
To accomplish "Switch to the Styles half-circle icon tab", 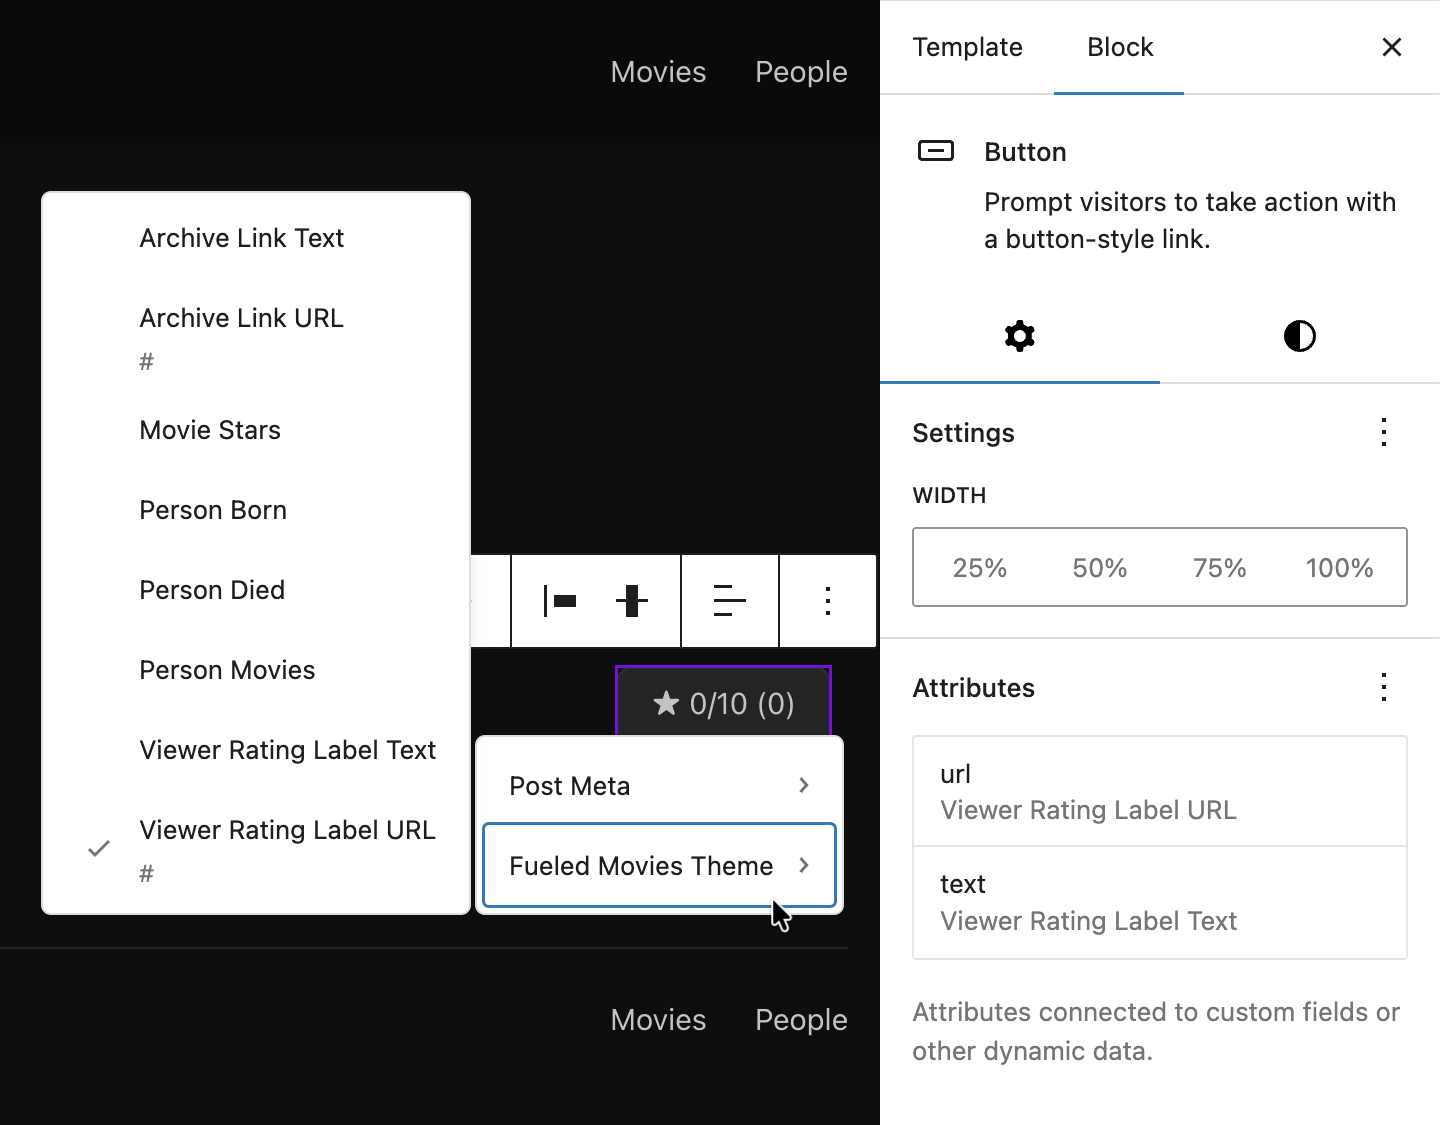I will click(1299, 336).
